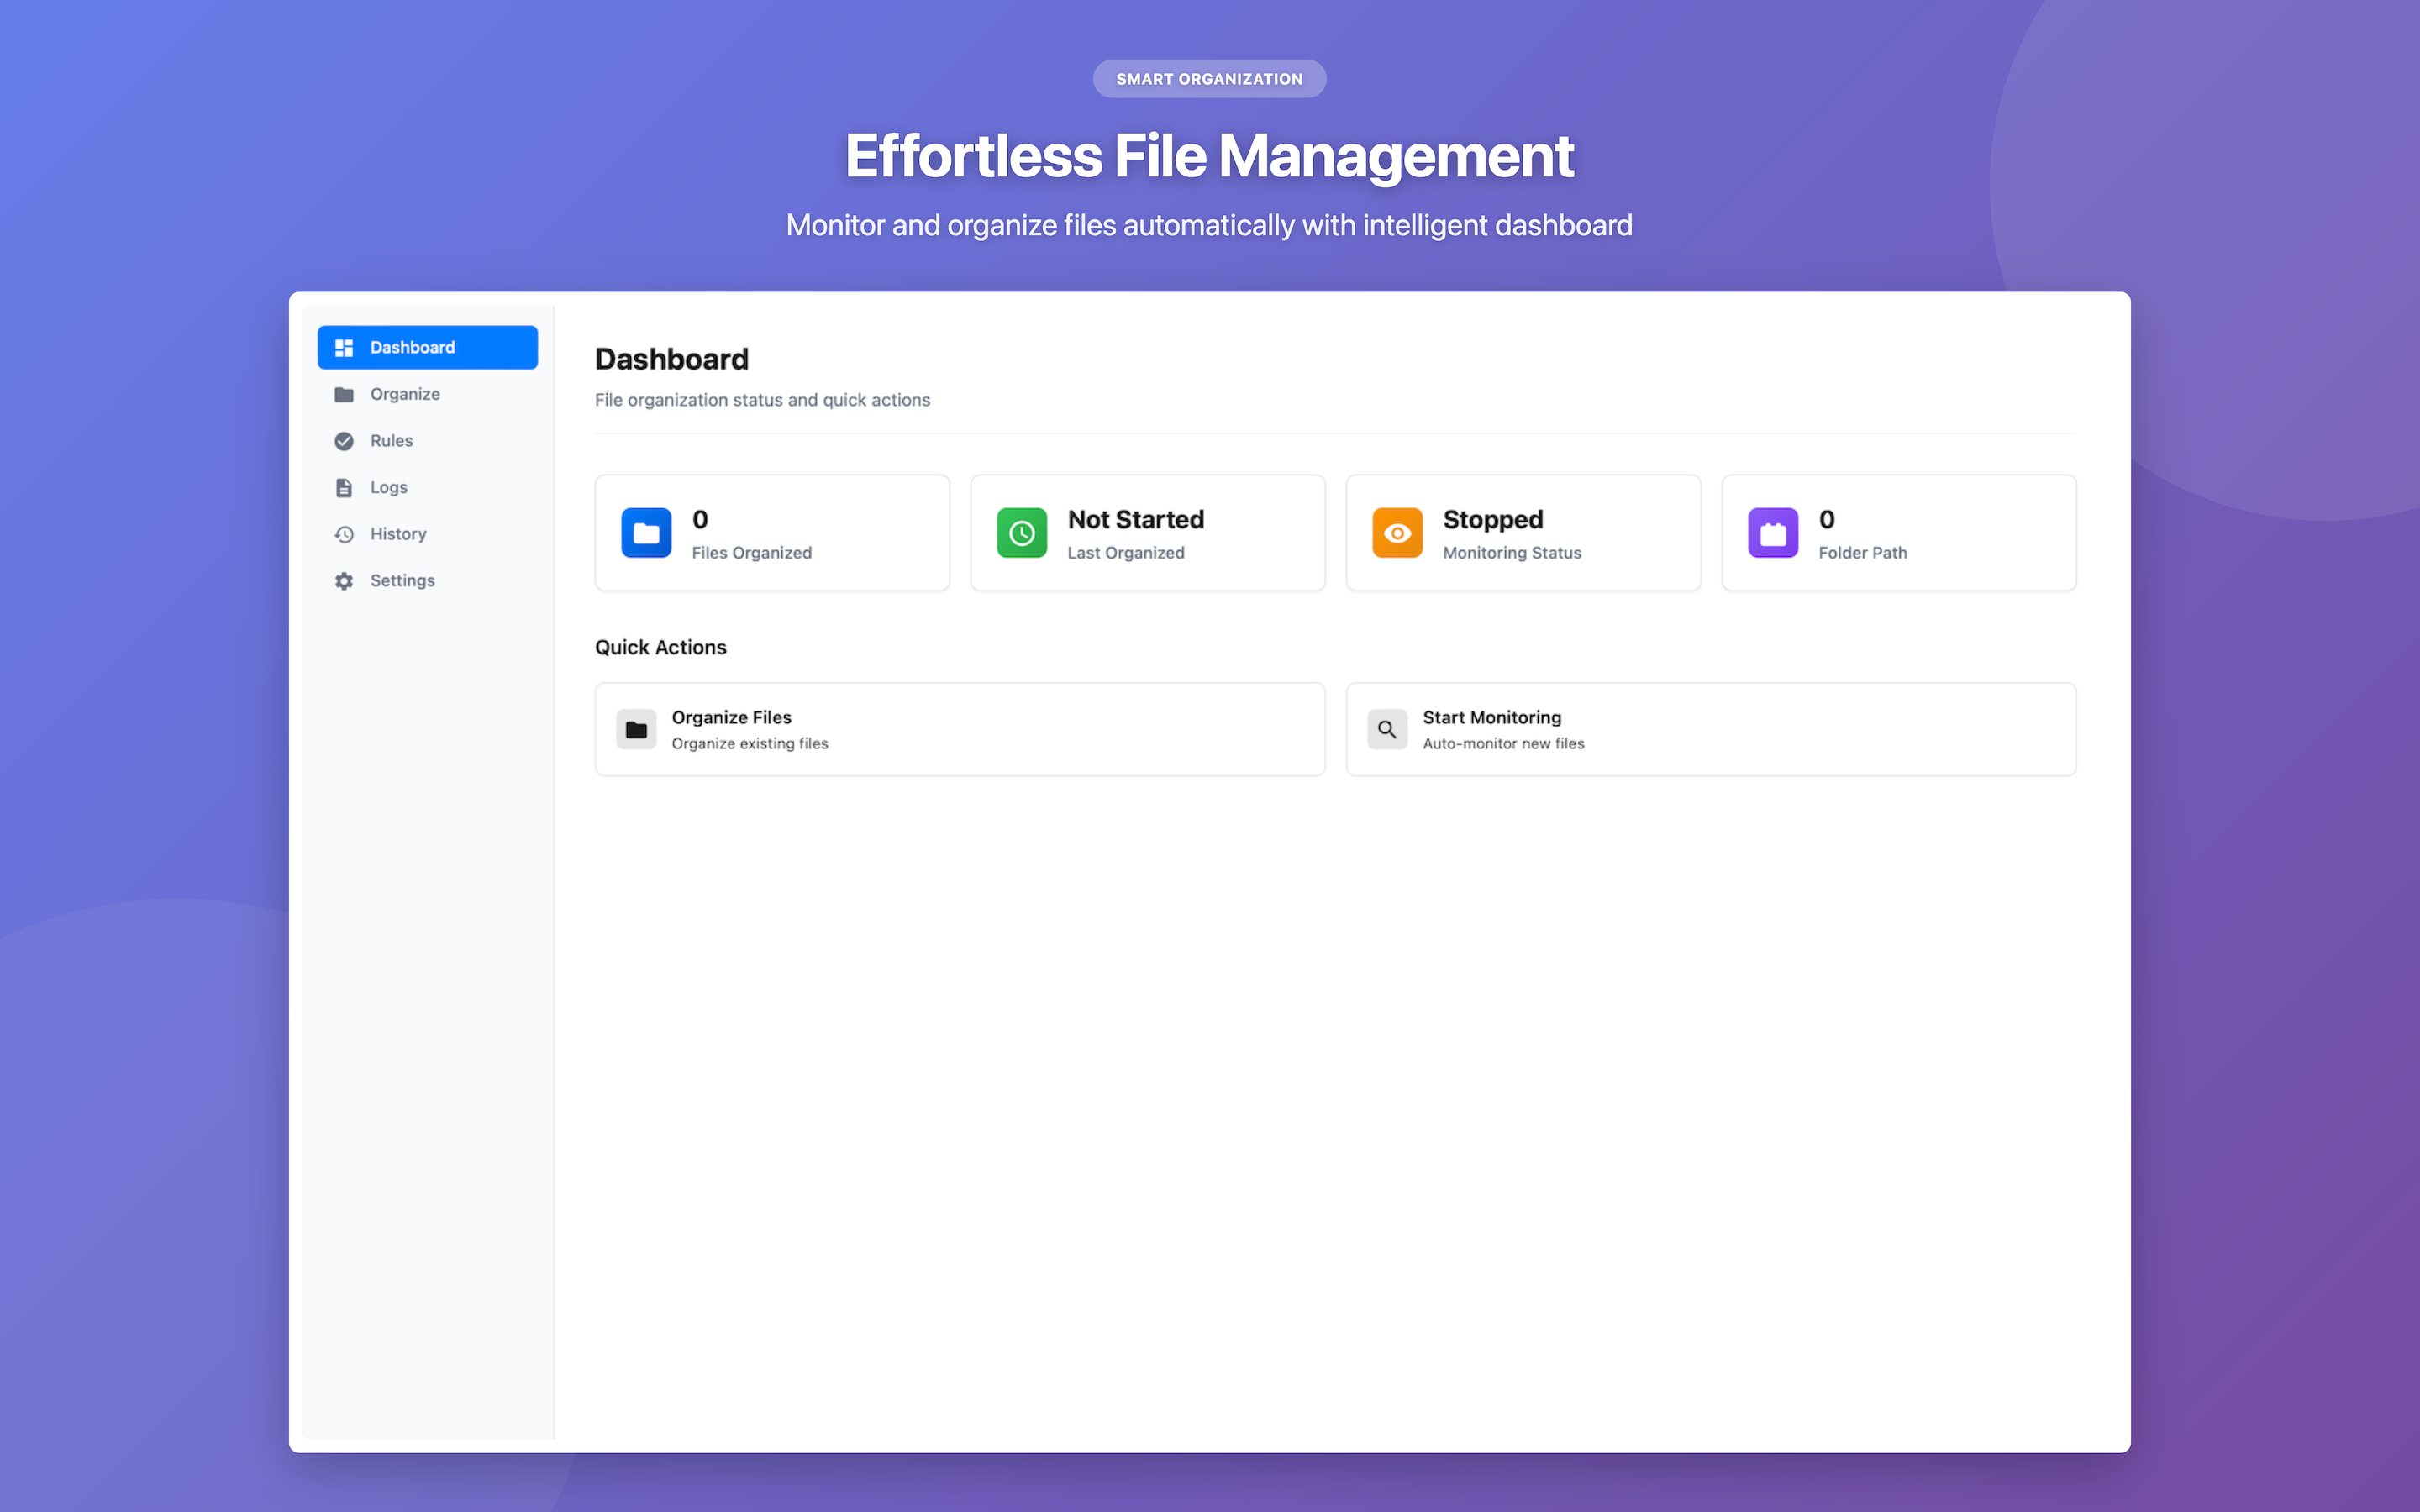Select the Dashboard grid icon in the sidebar

click(x=344, y=347)
